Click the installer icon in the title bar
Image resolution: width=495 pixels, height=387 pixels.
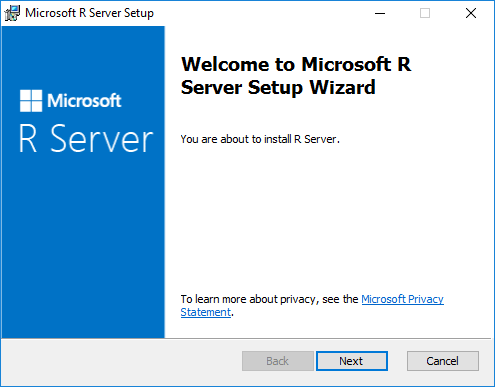(12, 13)
